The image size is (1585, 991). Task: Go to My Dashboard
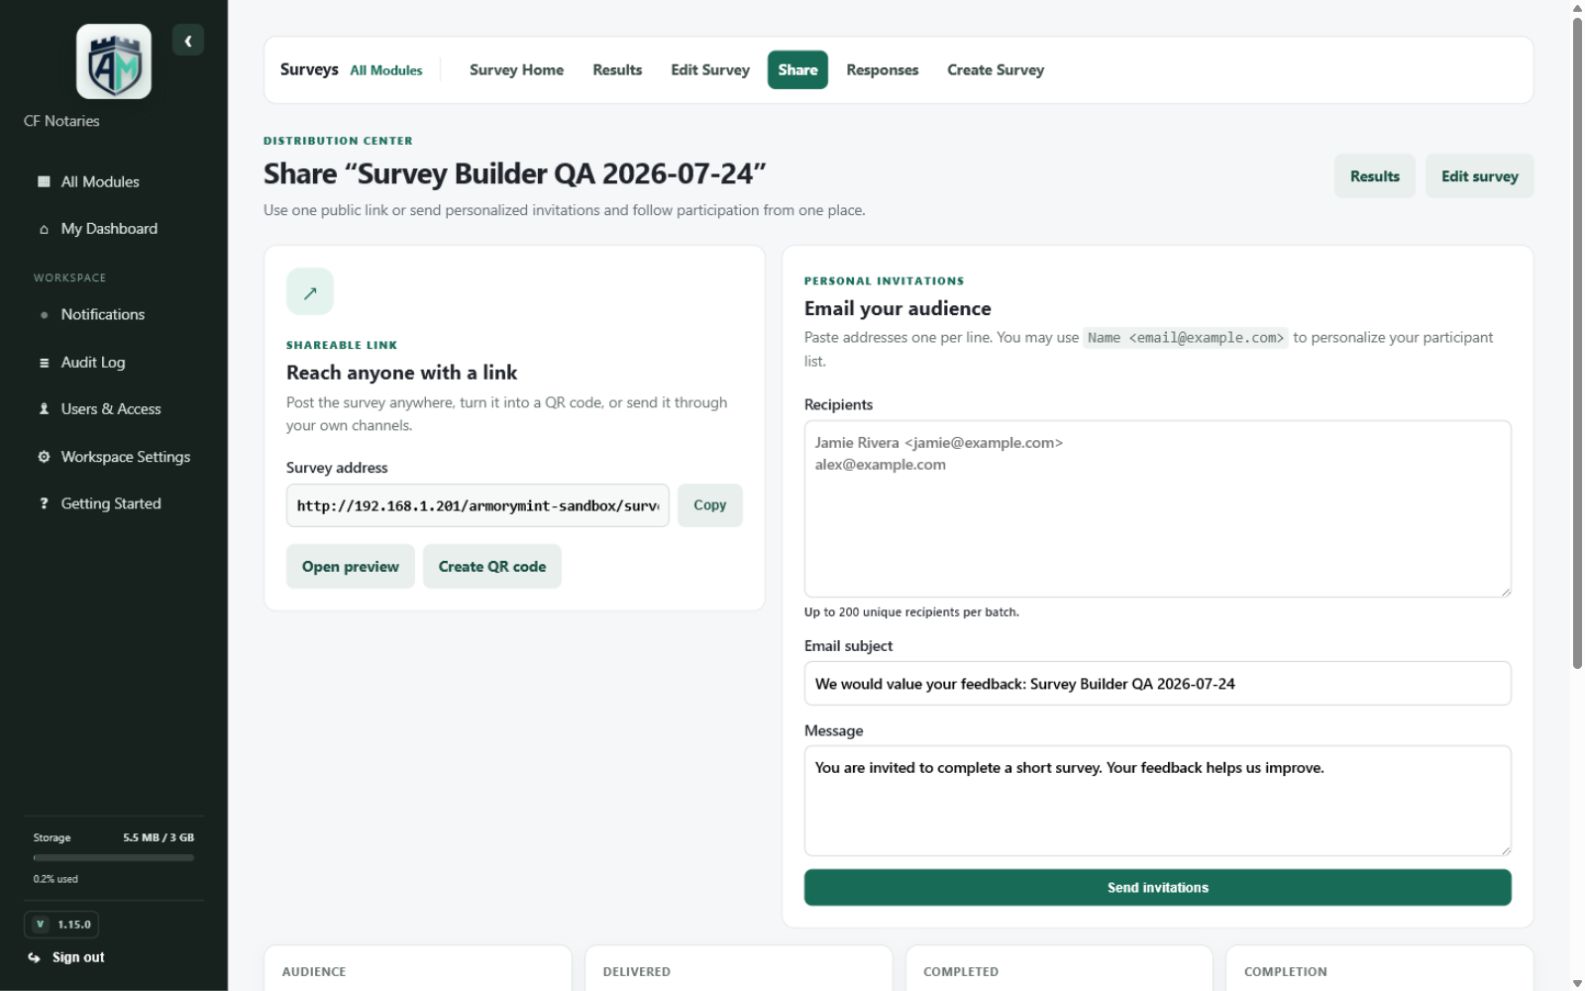[109, 229]
